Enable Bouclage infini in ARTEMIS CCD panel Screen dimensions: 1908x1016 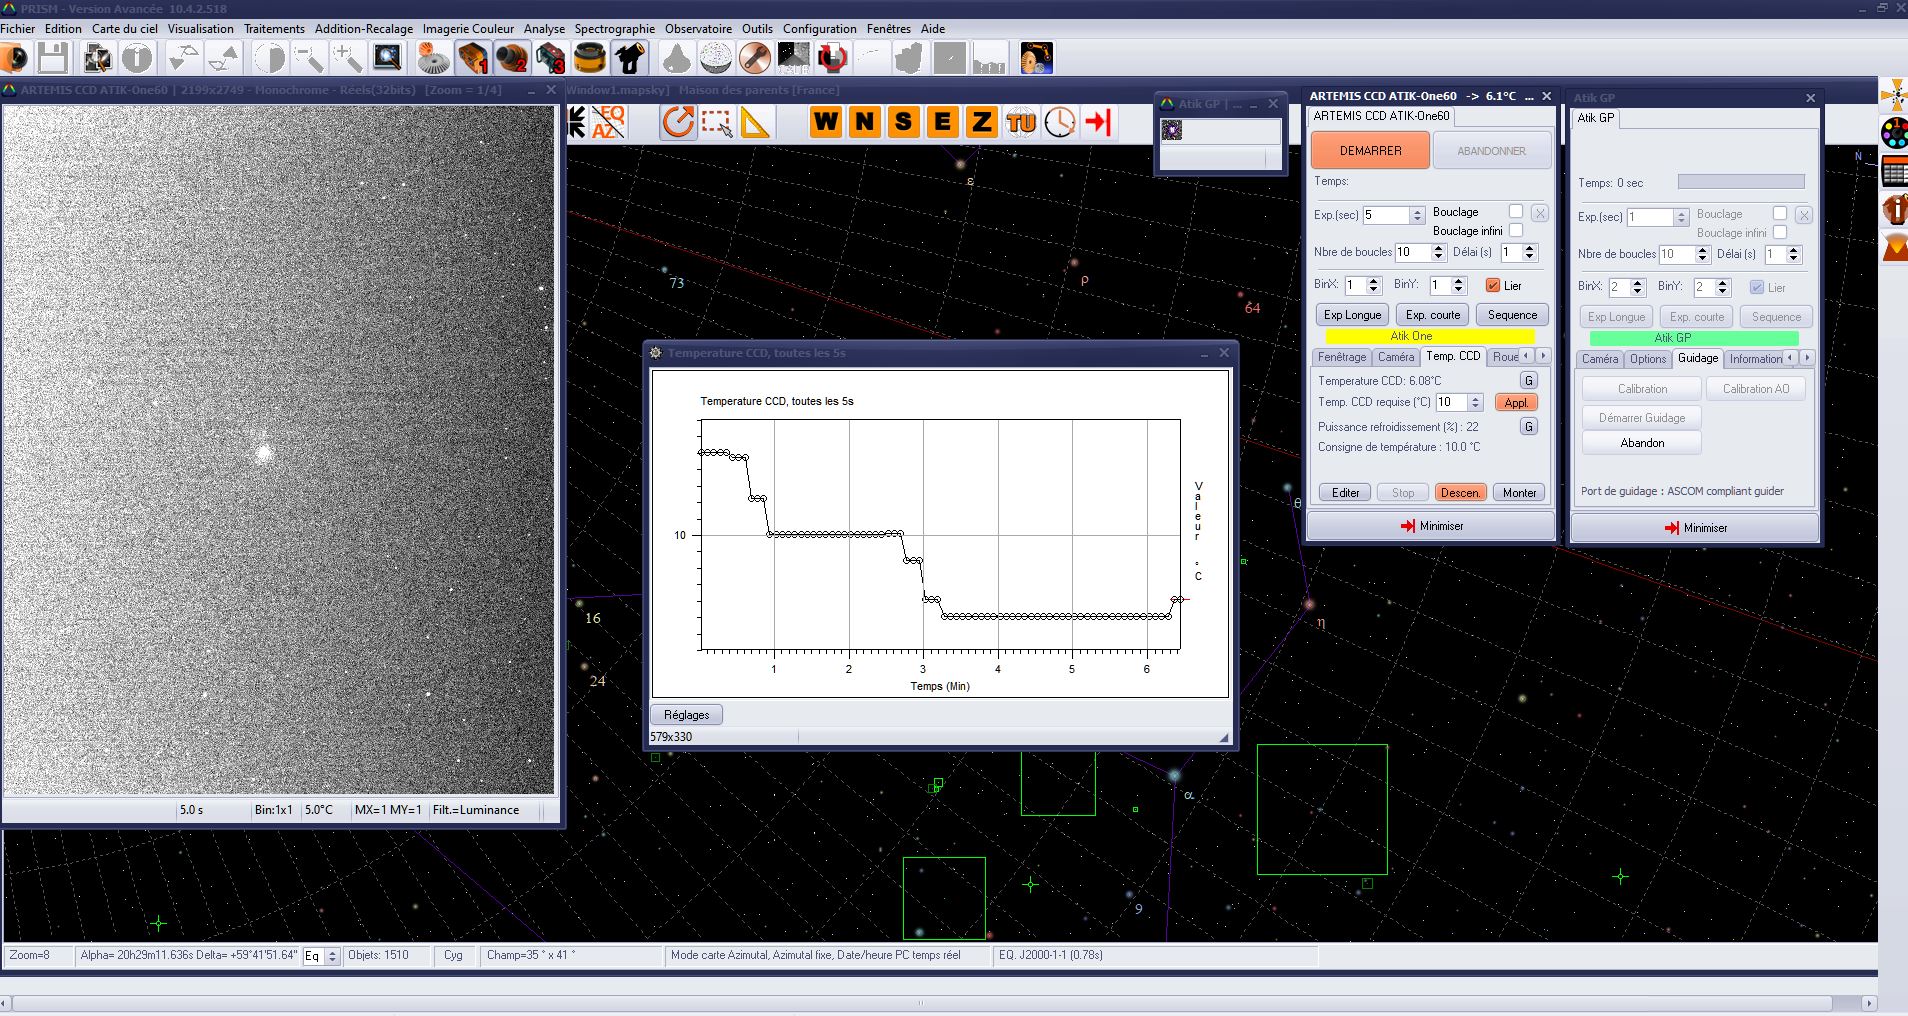(x=1516, y=231)
